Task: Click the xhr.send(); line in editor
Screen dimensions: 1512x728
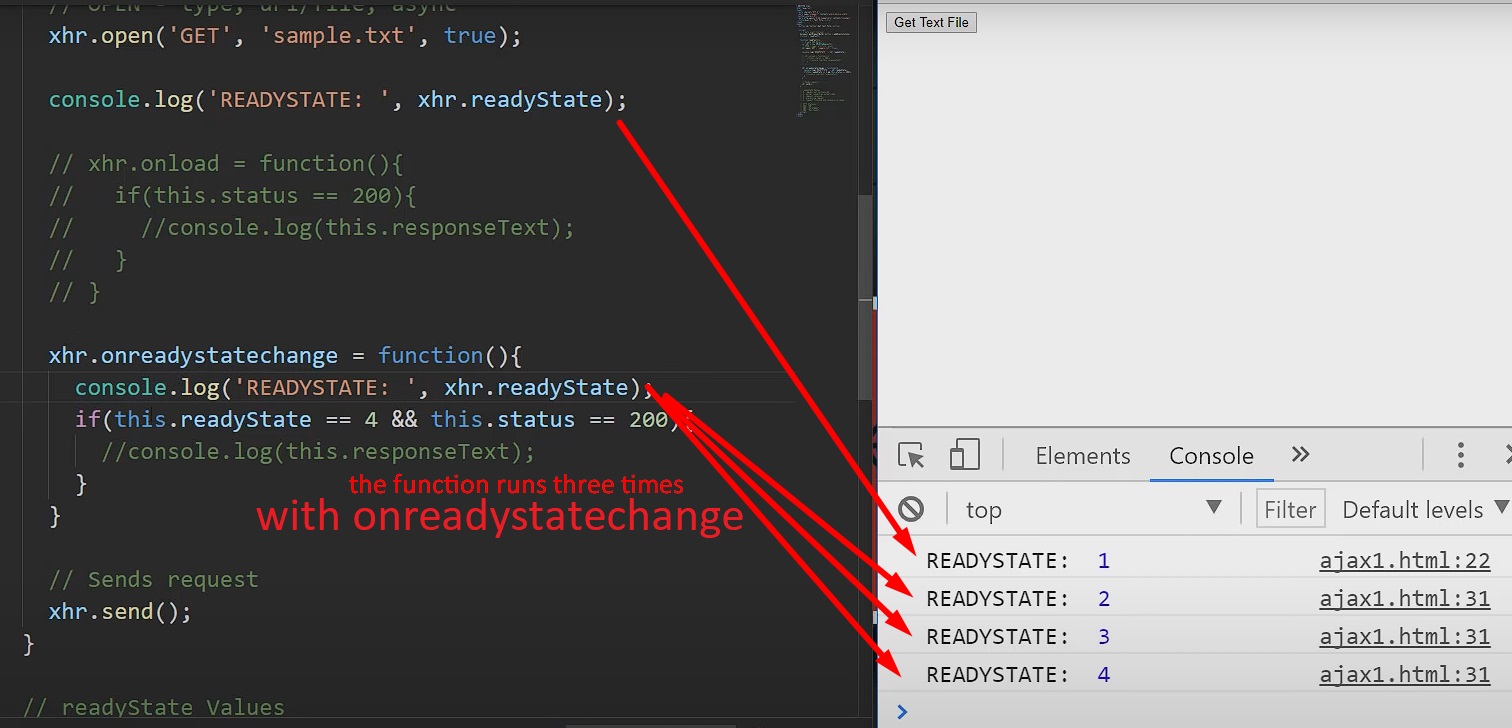Action: click(120, 611)
